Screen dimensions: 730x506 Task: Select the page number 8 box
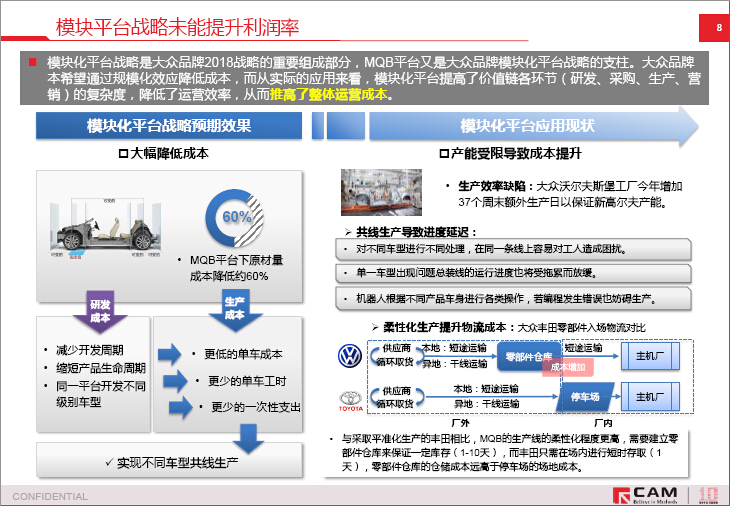click(x=714, y=28)
